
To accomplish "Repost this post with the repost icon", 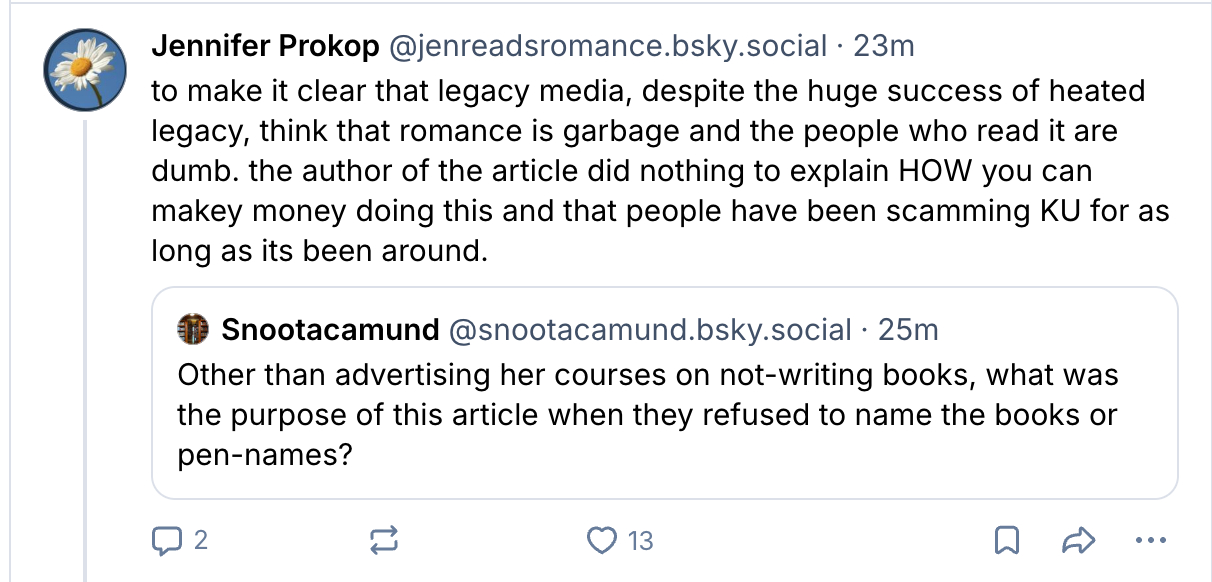I will [x=384, y=541].
